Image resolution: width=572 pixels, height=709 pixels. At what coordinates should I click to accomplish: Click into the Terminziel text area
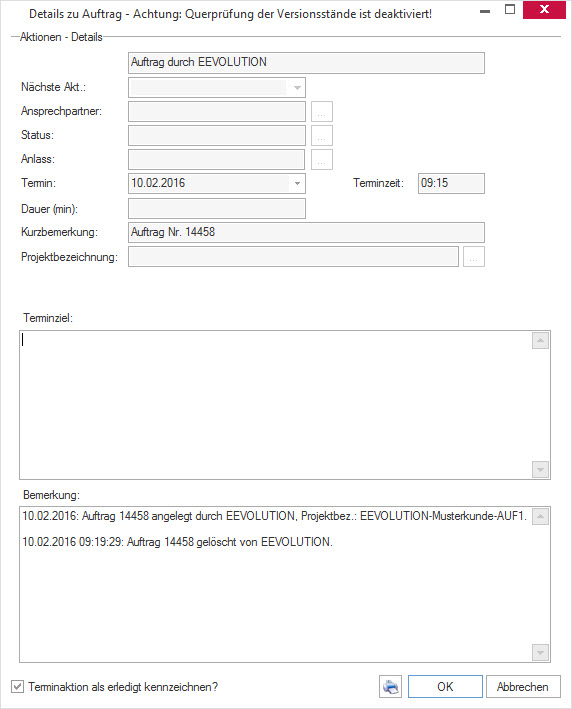[x=275, y=405]
